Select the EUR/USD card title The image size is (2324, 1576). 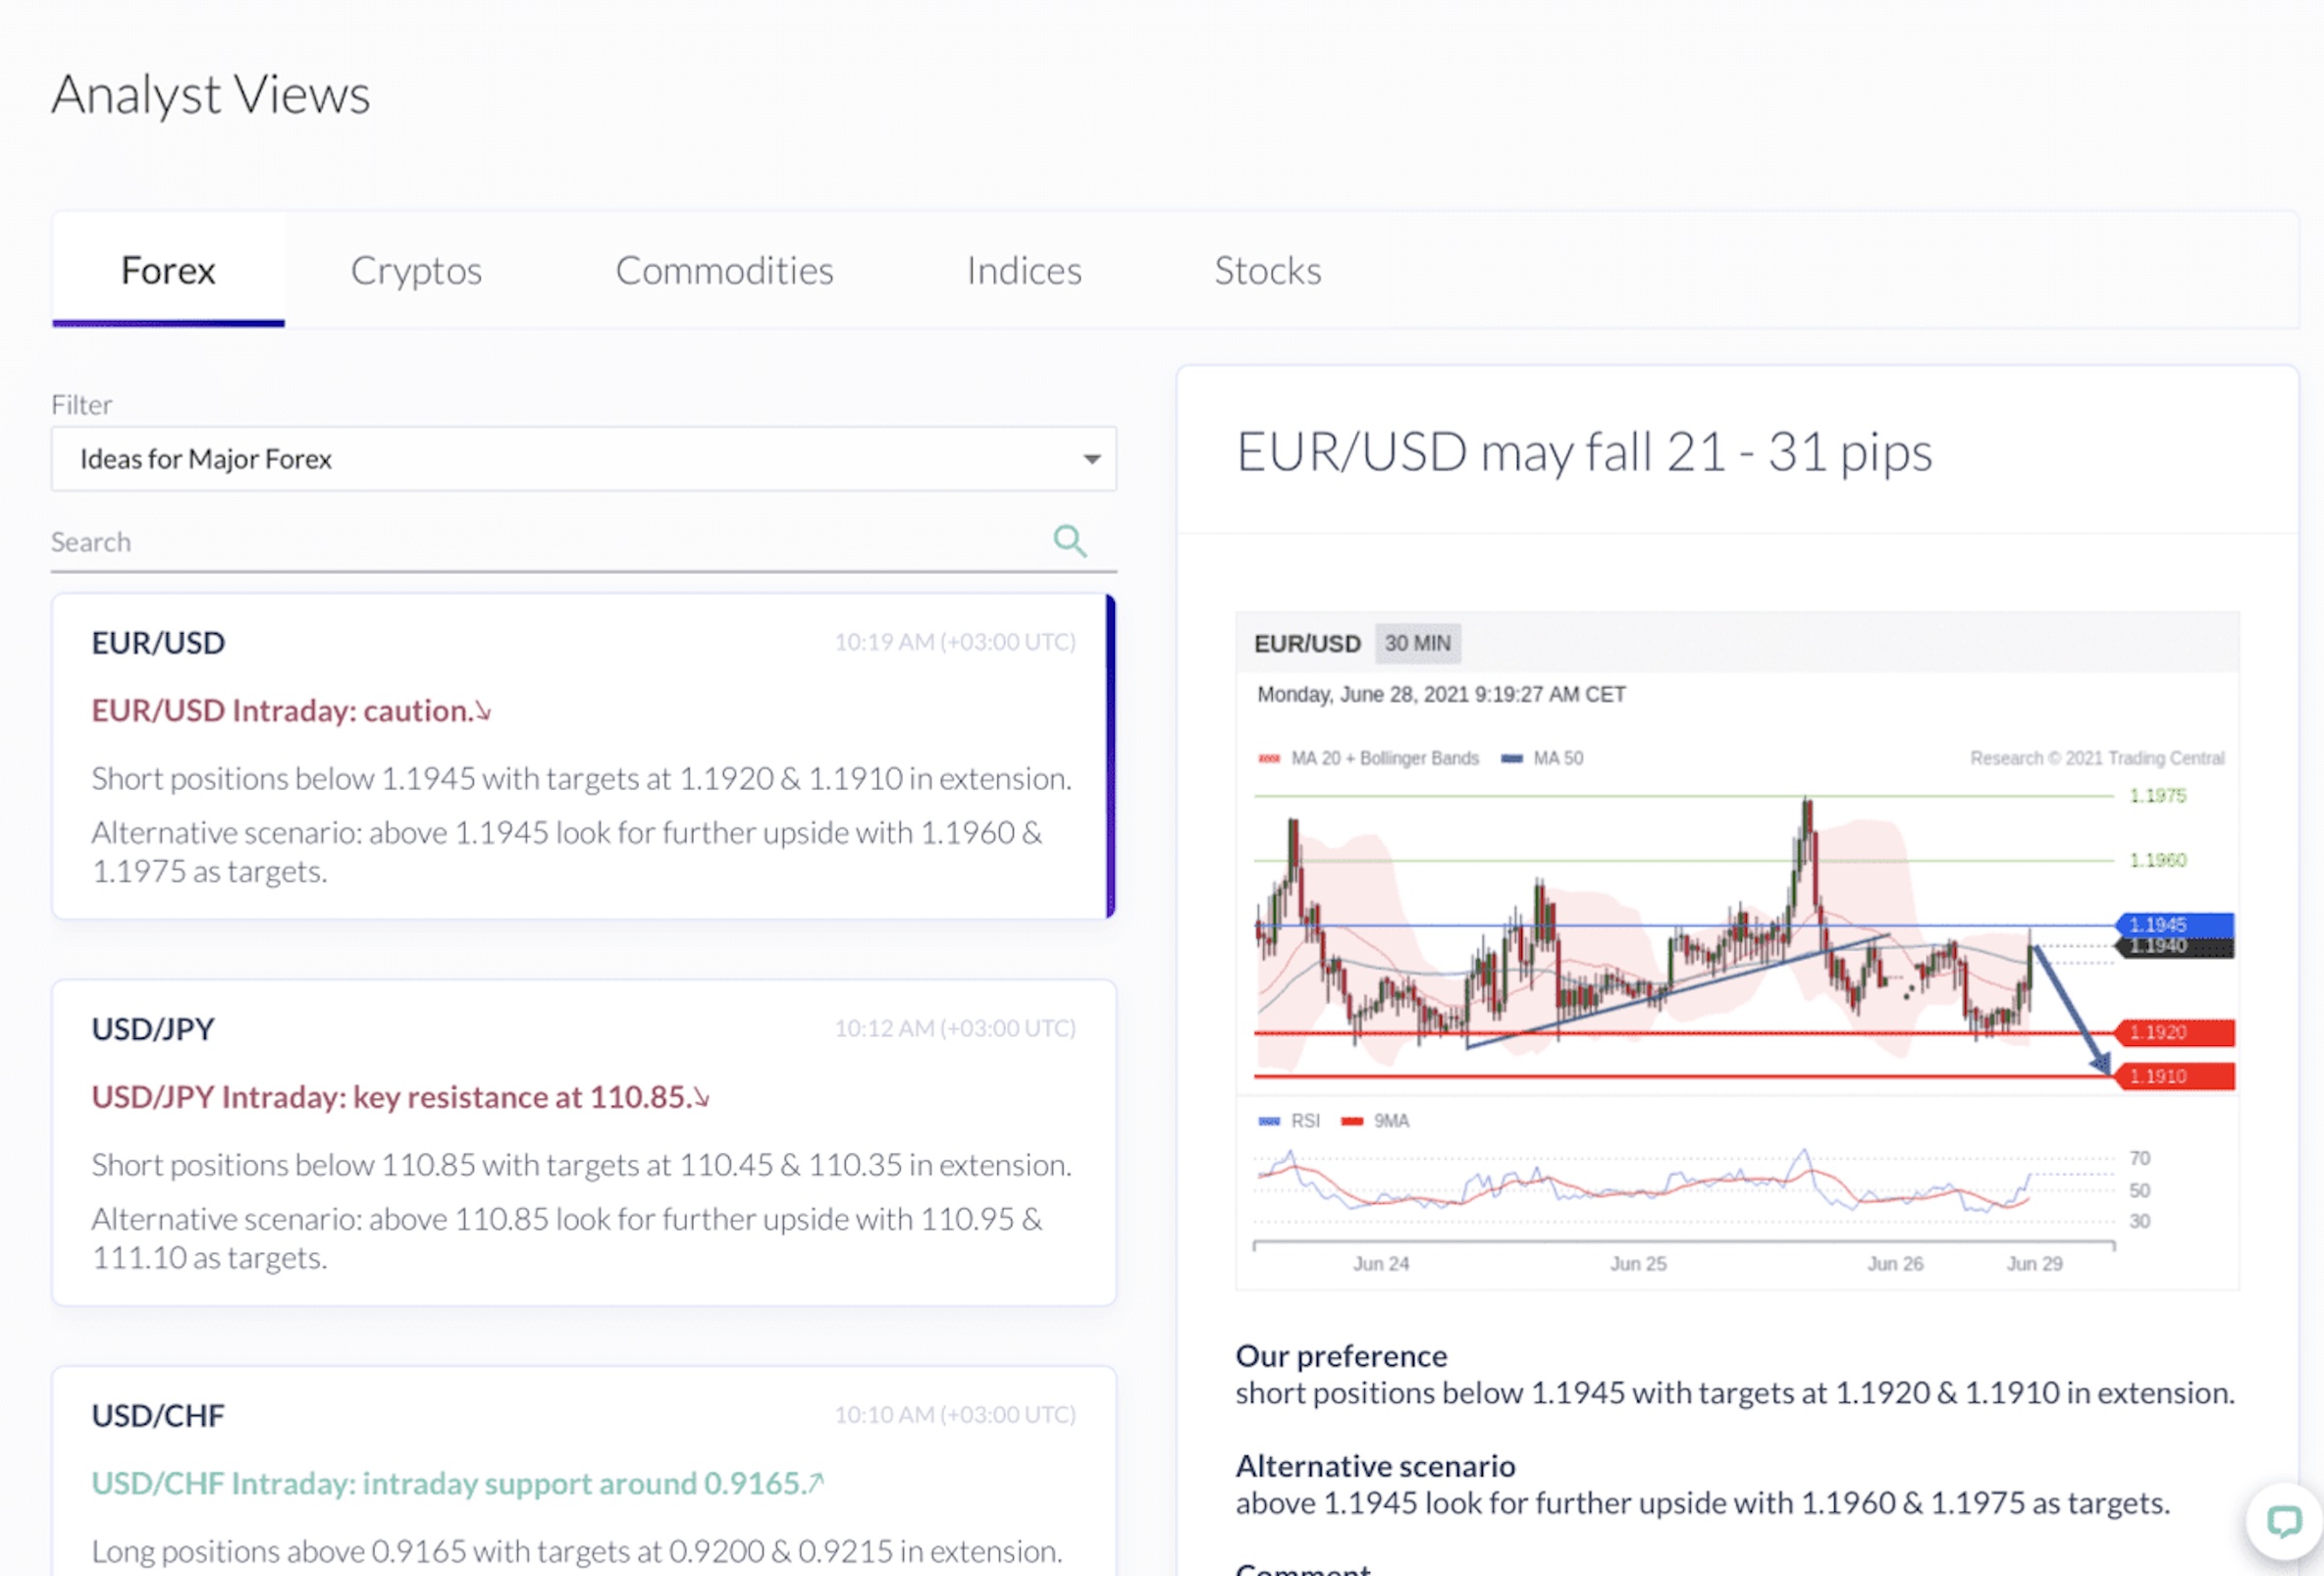point(158,643)
